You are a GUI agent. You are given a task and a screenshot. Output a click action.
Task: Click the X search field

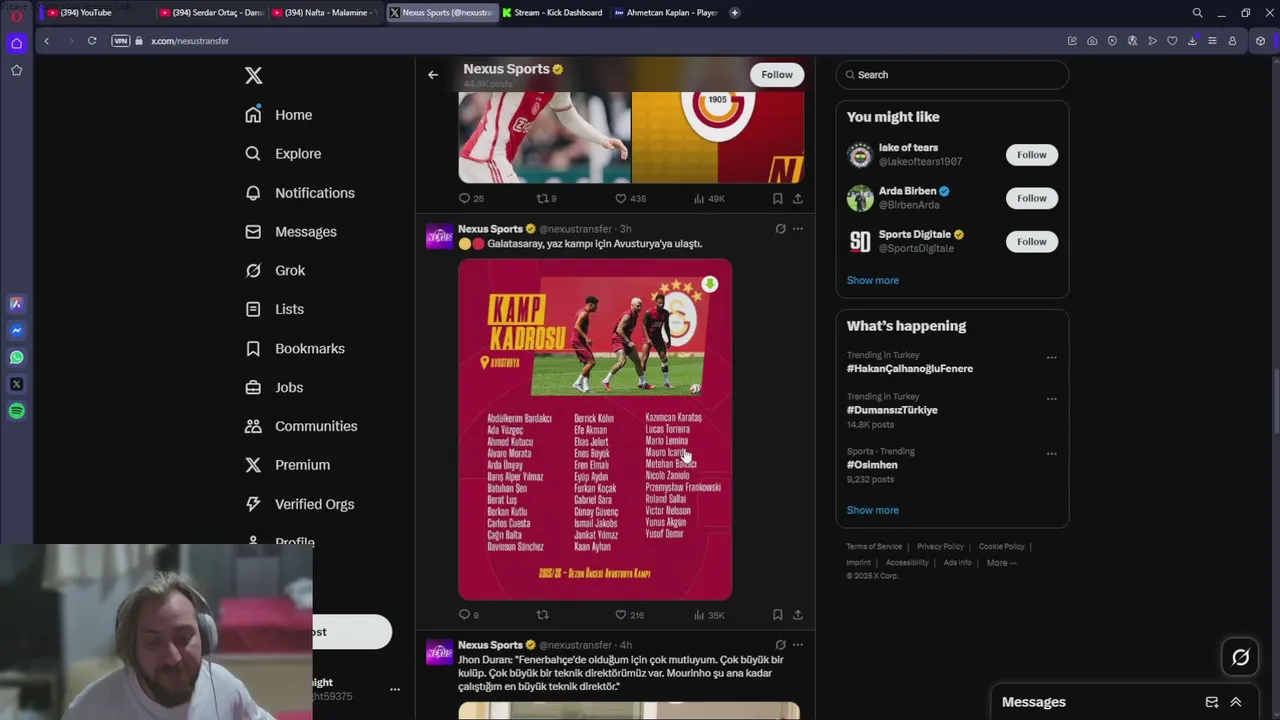952,75
